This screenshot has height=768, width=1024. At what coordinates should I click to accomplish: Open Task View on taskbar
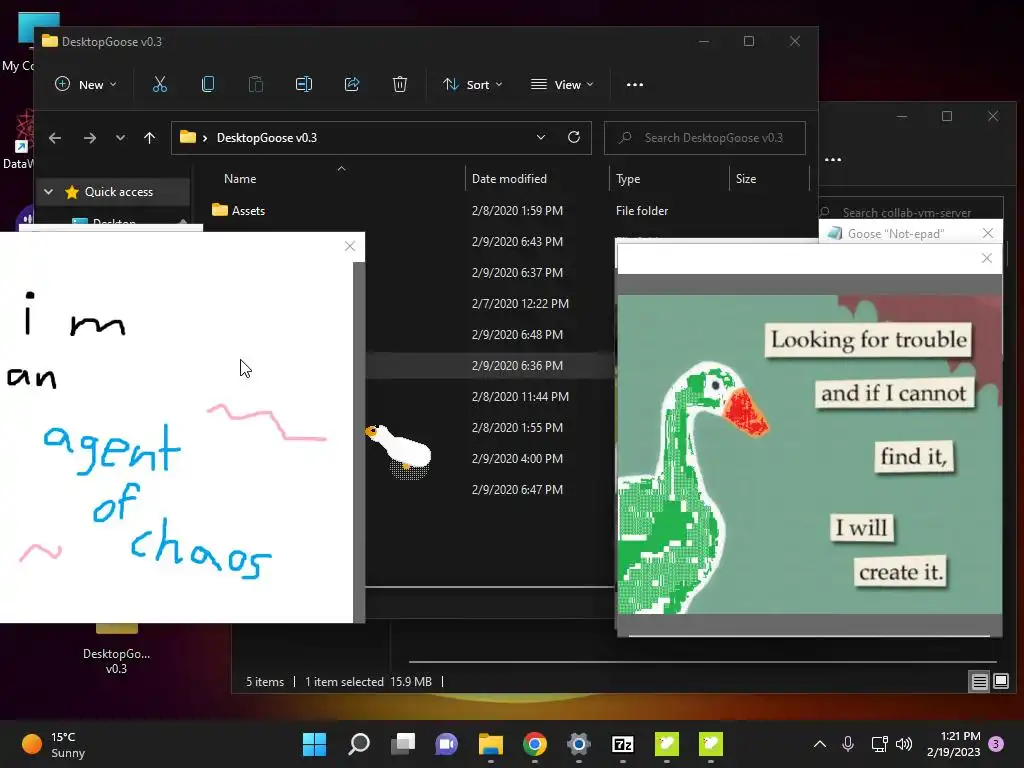pyautogui.click(x=403, y=744)
